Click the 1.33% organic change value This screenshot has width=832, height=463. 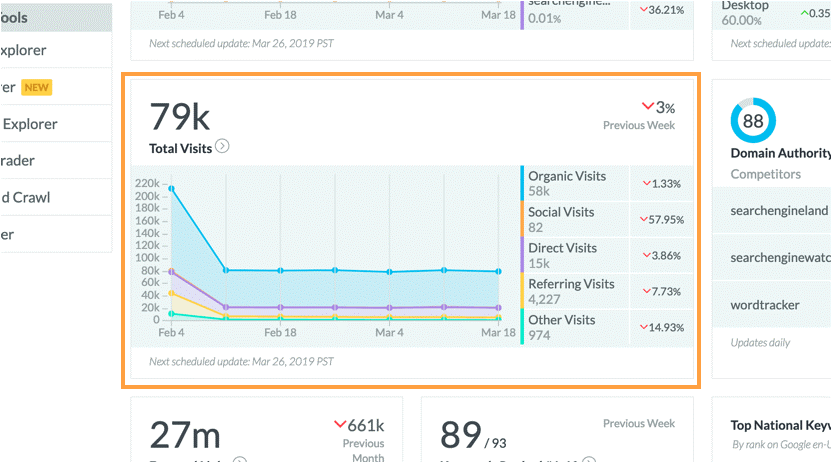[x=665, y=184]
